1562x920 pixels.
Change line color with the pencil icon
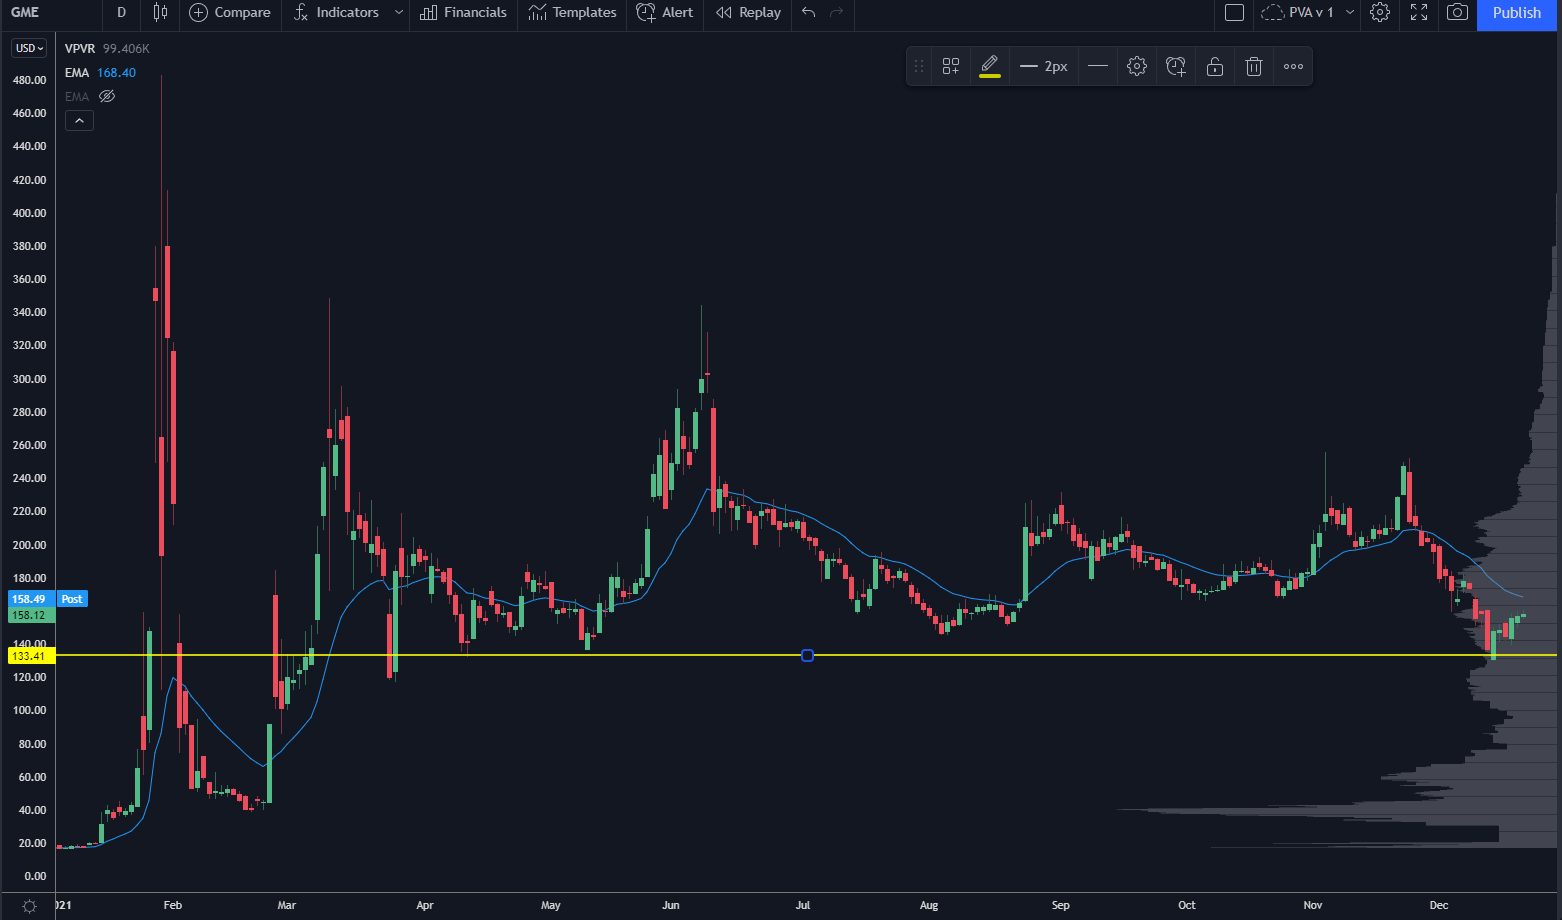(990, 66)
